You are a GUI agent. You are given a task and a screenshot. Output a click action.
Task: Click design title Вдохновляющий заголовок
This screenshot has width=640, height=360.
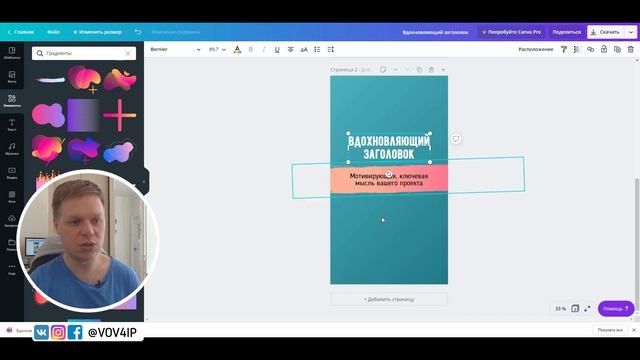tap(435, 32)
